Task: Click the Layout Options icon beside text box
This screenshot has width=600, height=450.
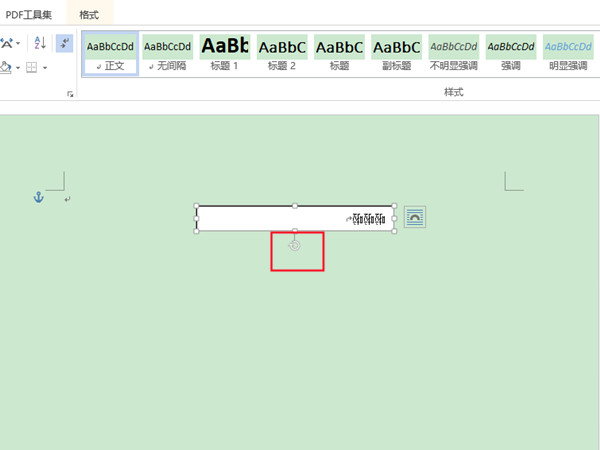Action: [x=415, y=216]
